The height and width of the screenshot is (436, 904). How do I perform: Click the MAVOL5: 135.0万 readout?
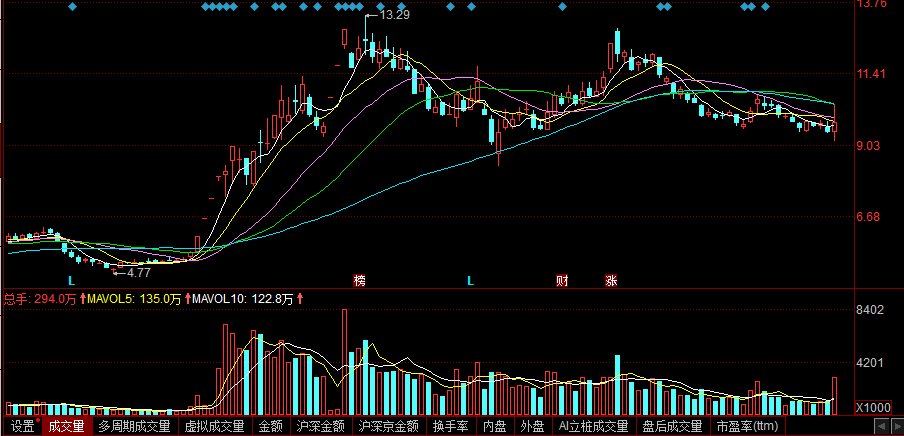tap(134, 299)
